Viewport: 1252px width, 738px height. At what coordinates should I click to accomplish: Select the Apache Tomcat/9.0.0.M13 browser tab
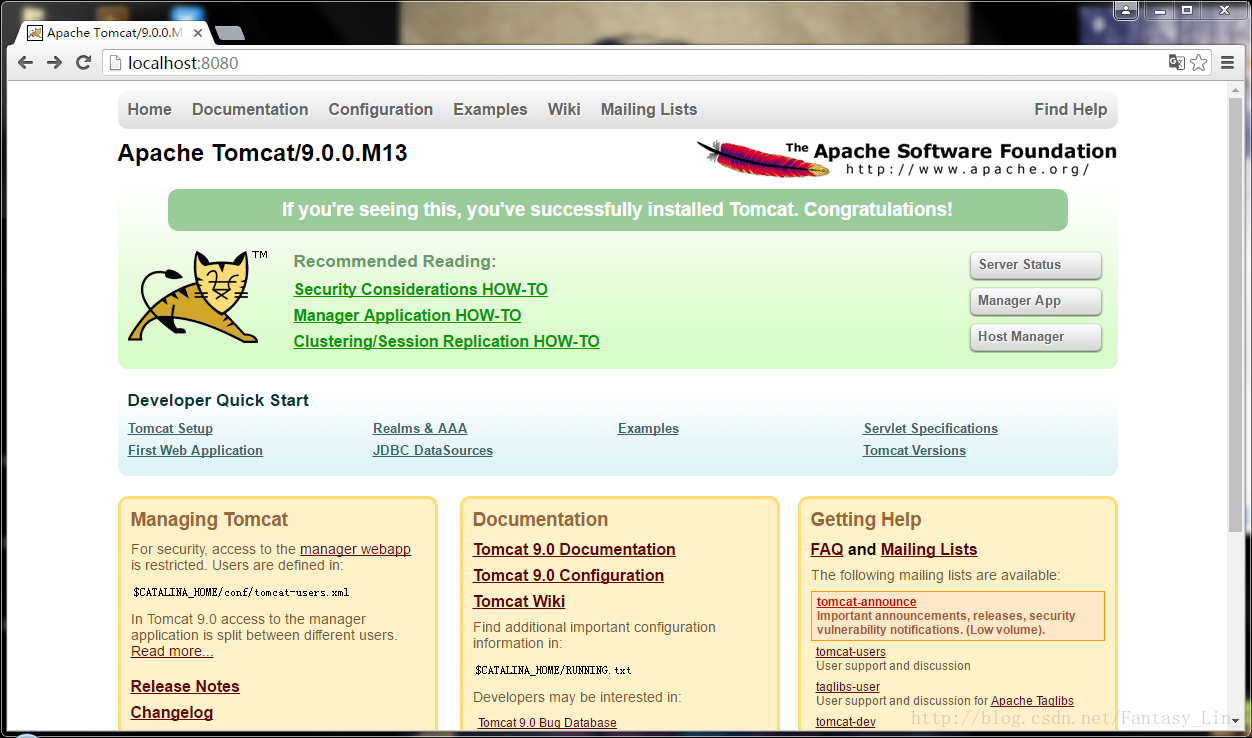tap(114, 33)
